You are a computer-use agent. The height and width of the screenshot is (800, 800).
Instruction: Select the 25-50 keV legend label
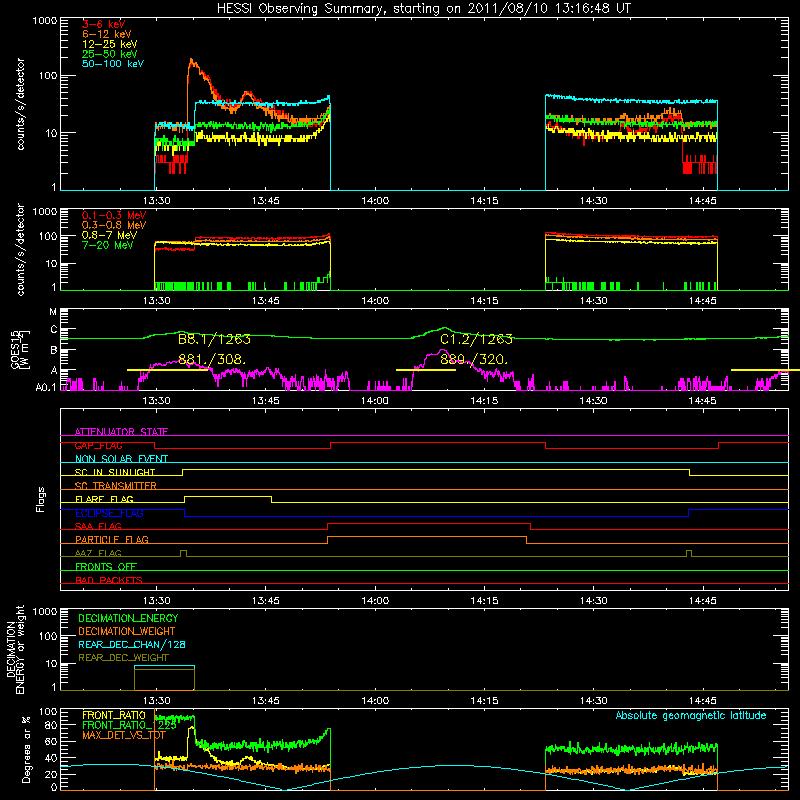click(x=110, y=54)
